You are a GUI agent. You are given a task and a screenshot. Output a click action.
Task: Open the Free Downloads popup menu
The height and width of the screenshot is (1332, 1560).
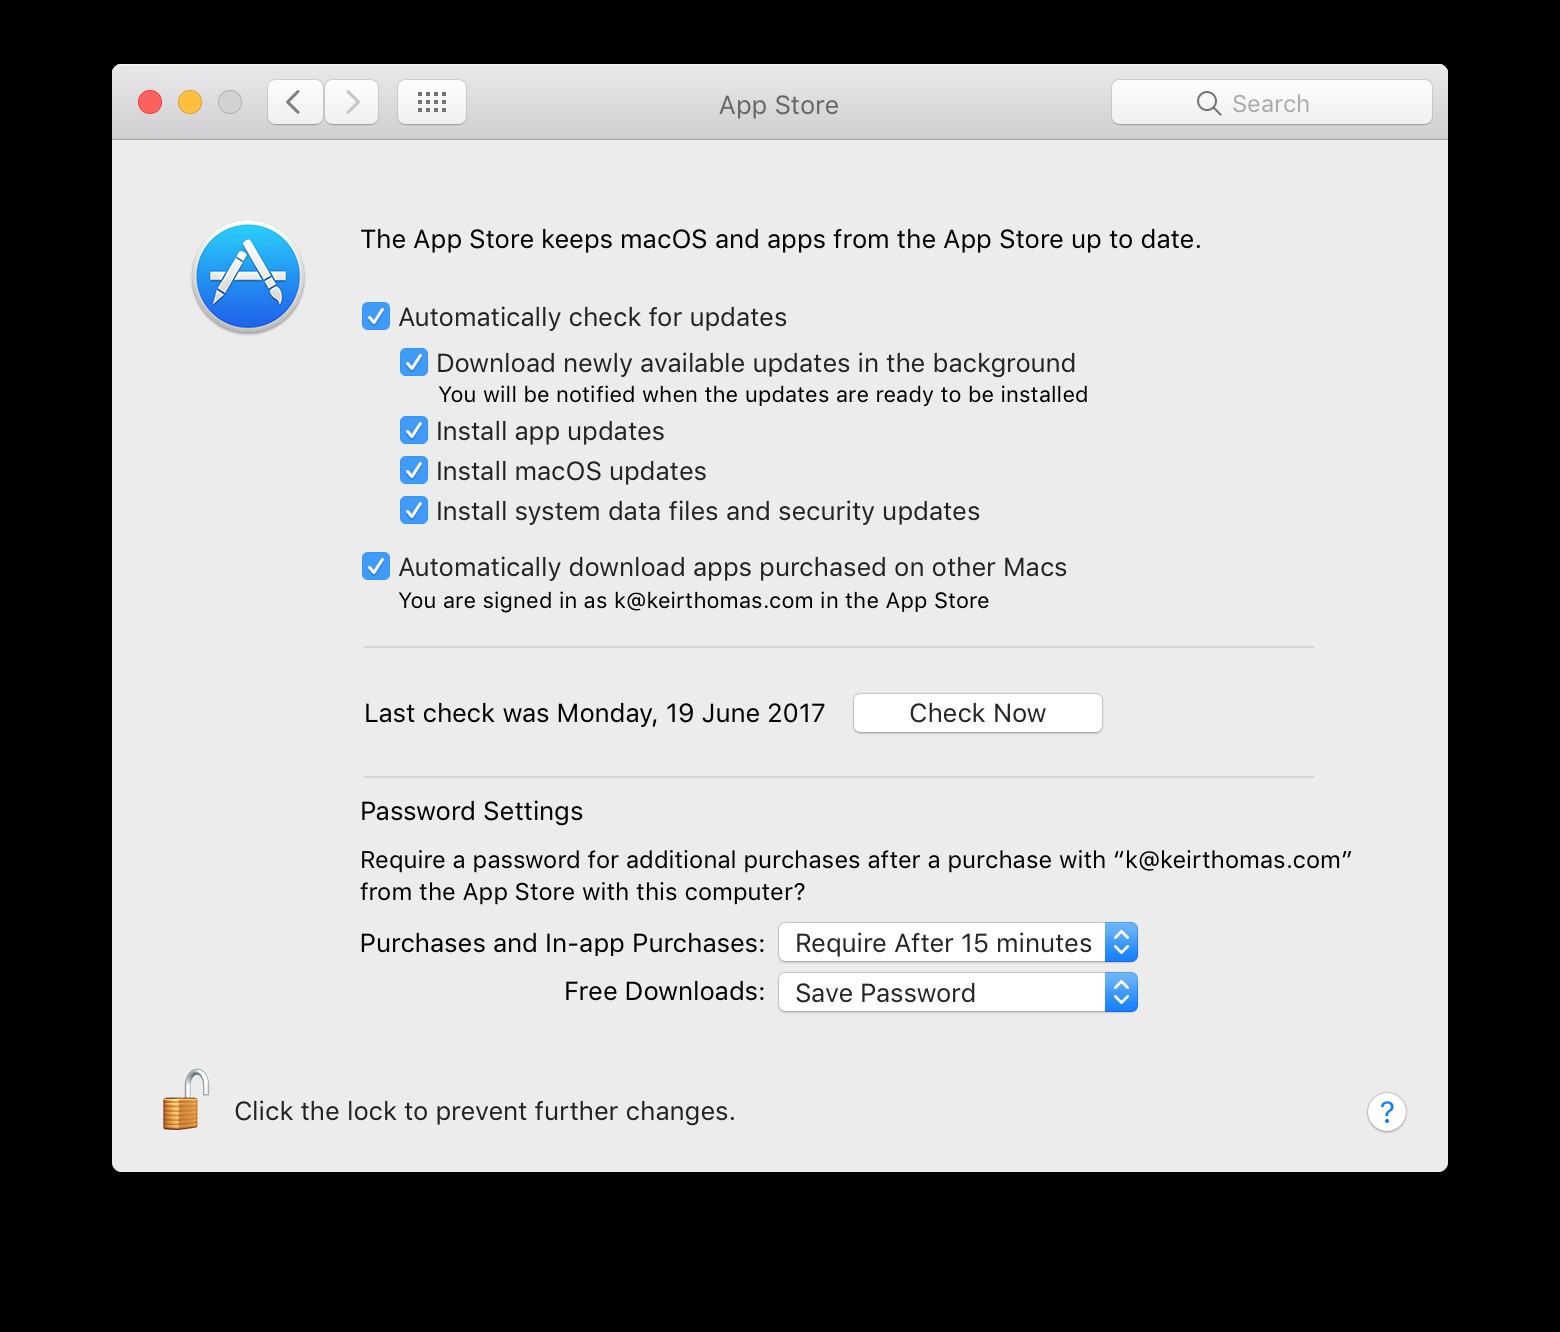[x=956, y=992]
